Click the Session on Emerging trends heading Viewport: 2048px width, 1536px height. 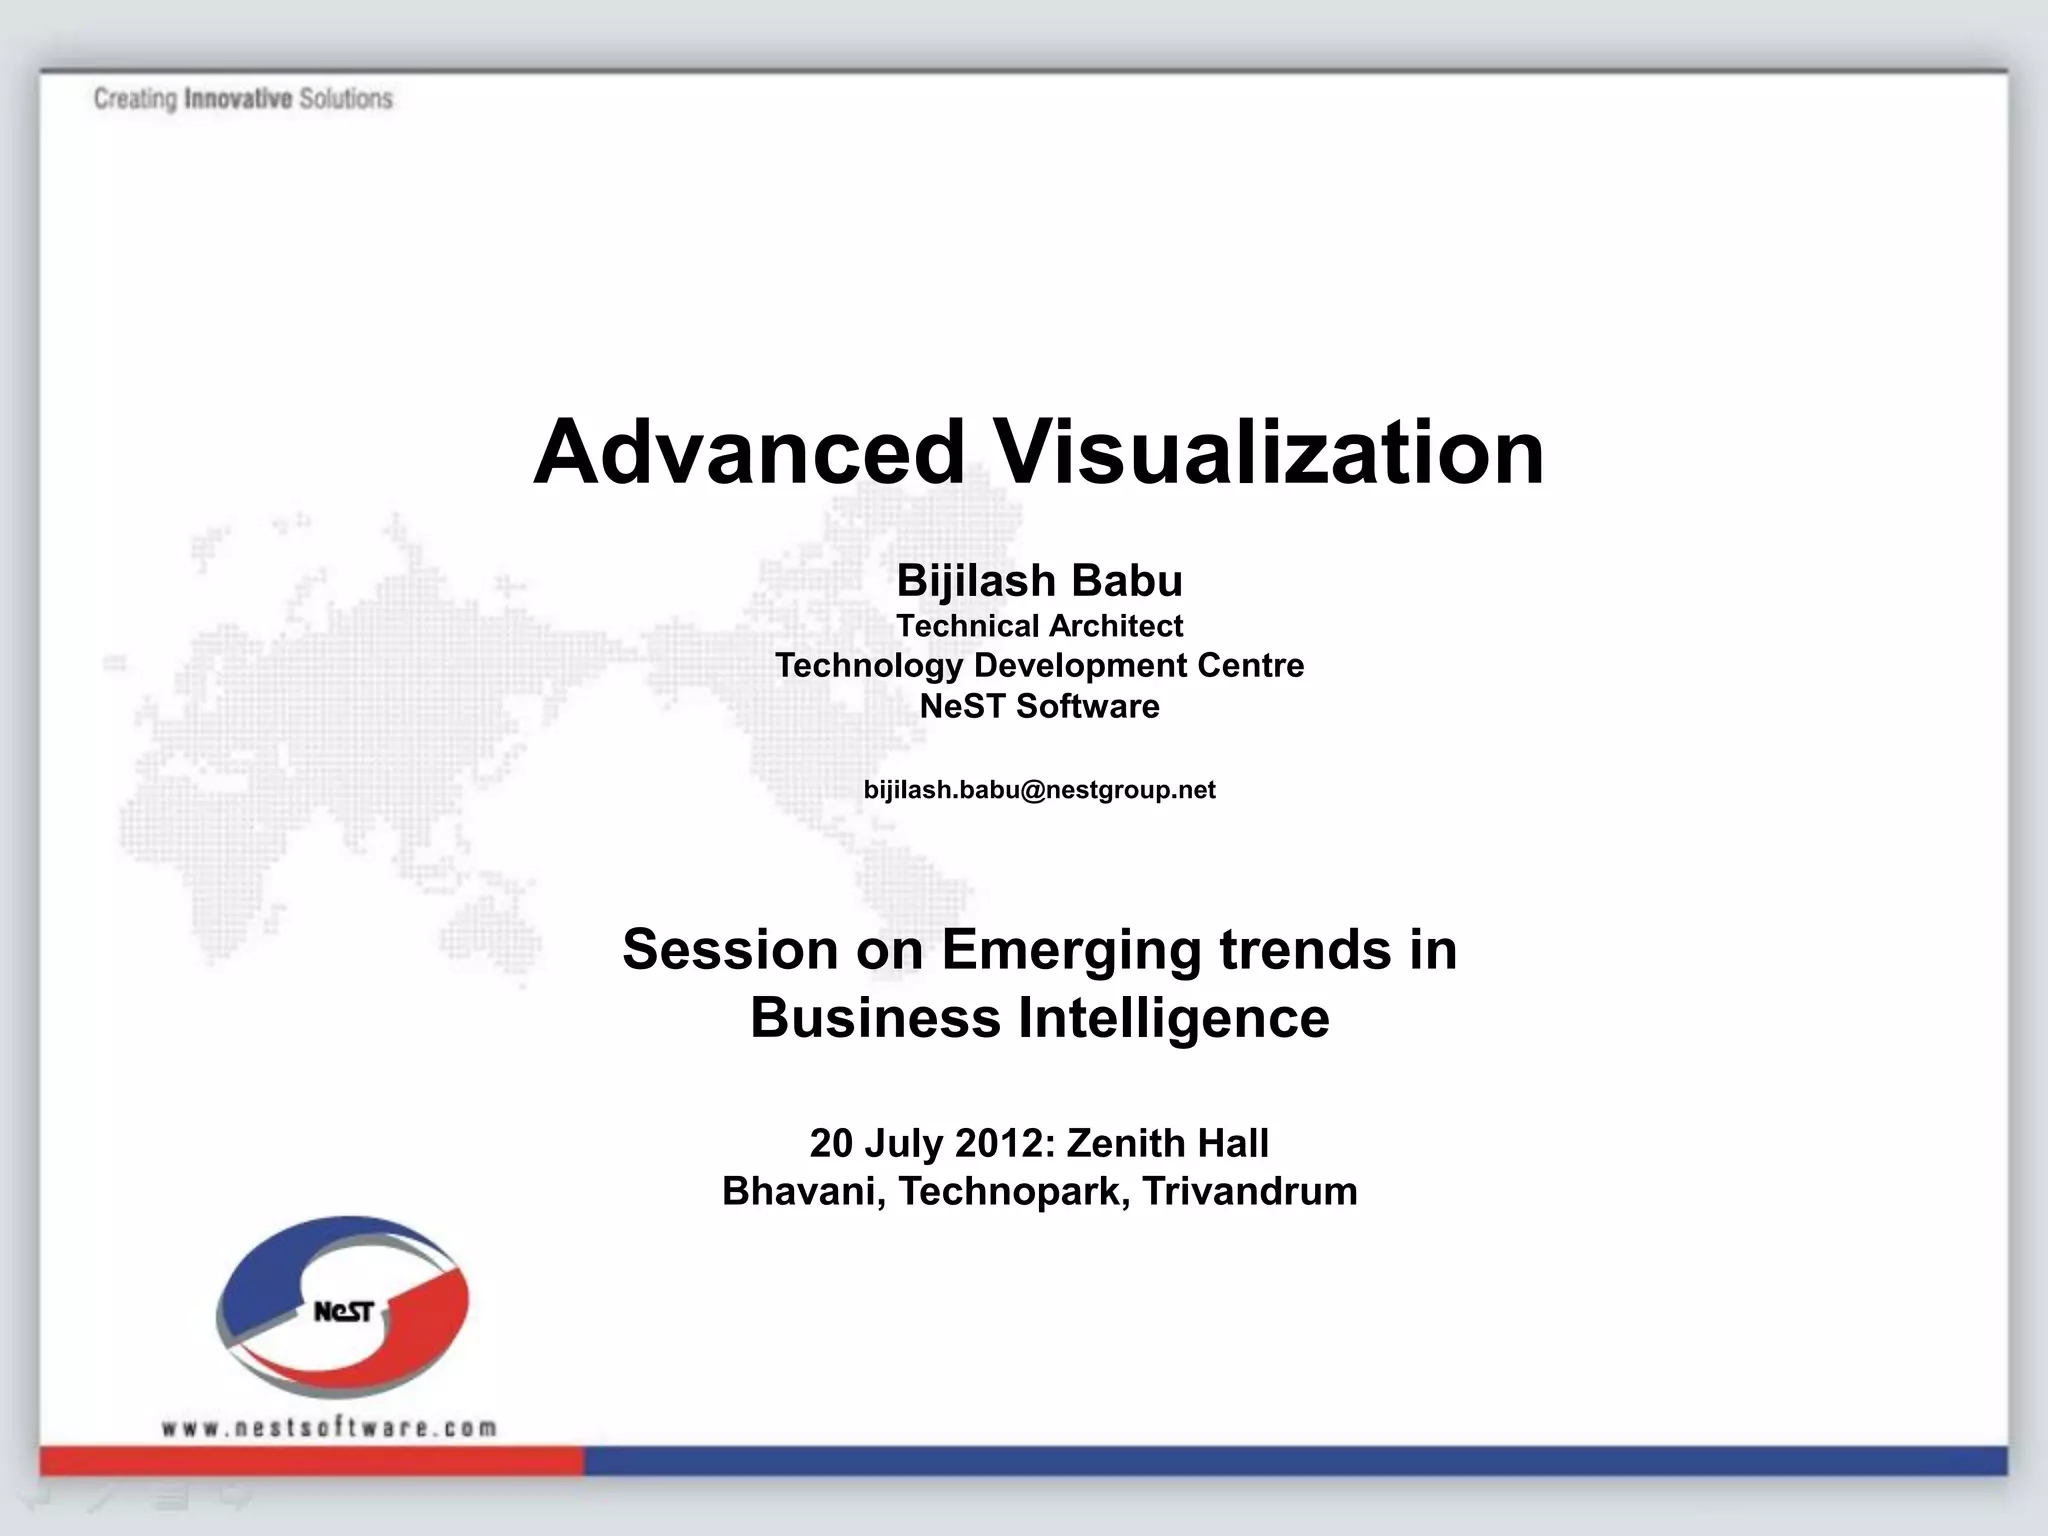pyautogui.click(x=1039, y=948)
